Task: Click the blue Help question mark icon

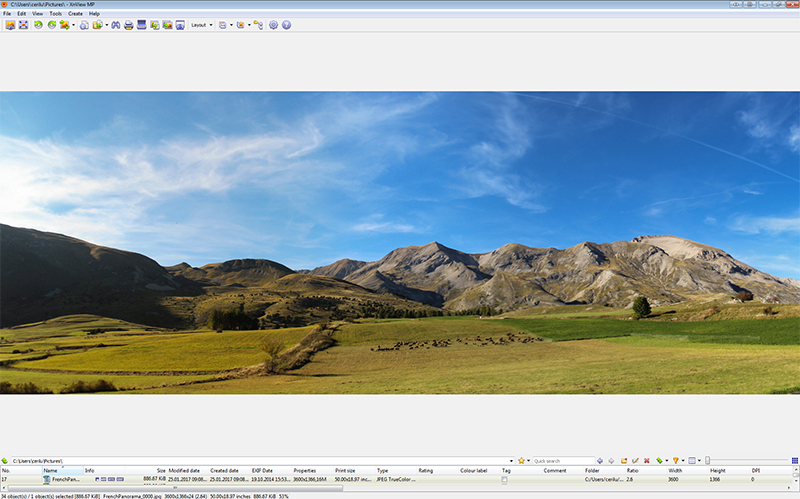Action: [x=286, y=24]
